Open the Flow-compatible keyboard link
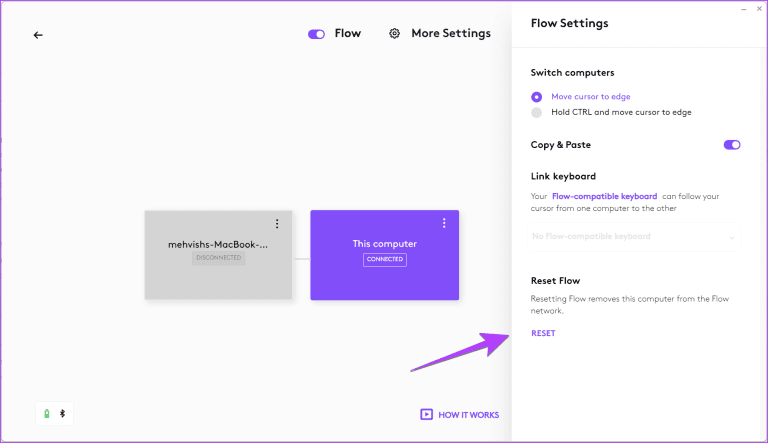Screen dimensions: 768x443 (x=604, y=196)
